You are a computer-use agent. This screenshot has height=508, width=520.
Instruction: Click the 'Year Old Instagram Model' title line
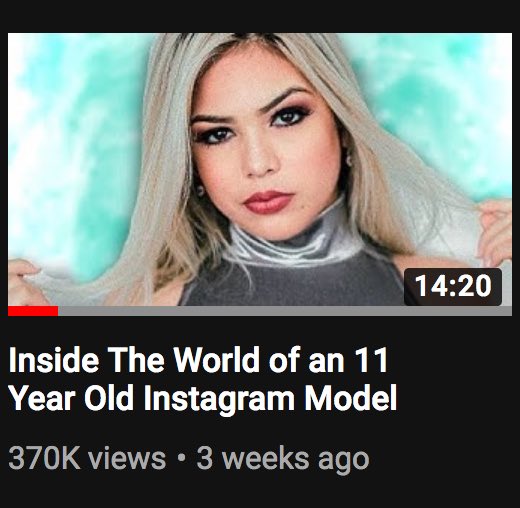203,398
